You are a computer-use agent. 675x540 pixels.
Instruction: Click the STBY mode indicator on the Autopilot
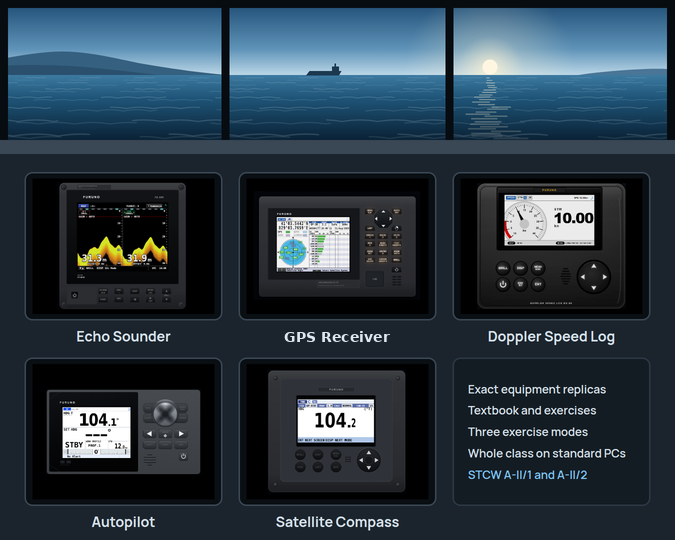click(74, 445)
